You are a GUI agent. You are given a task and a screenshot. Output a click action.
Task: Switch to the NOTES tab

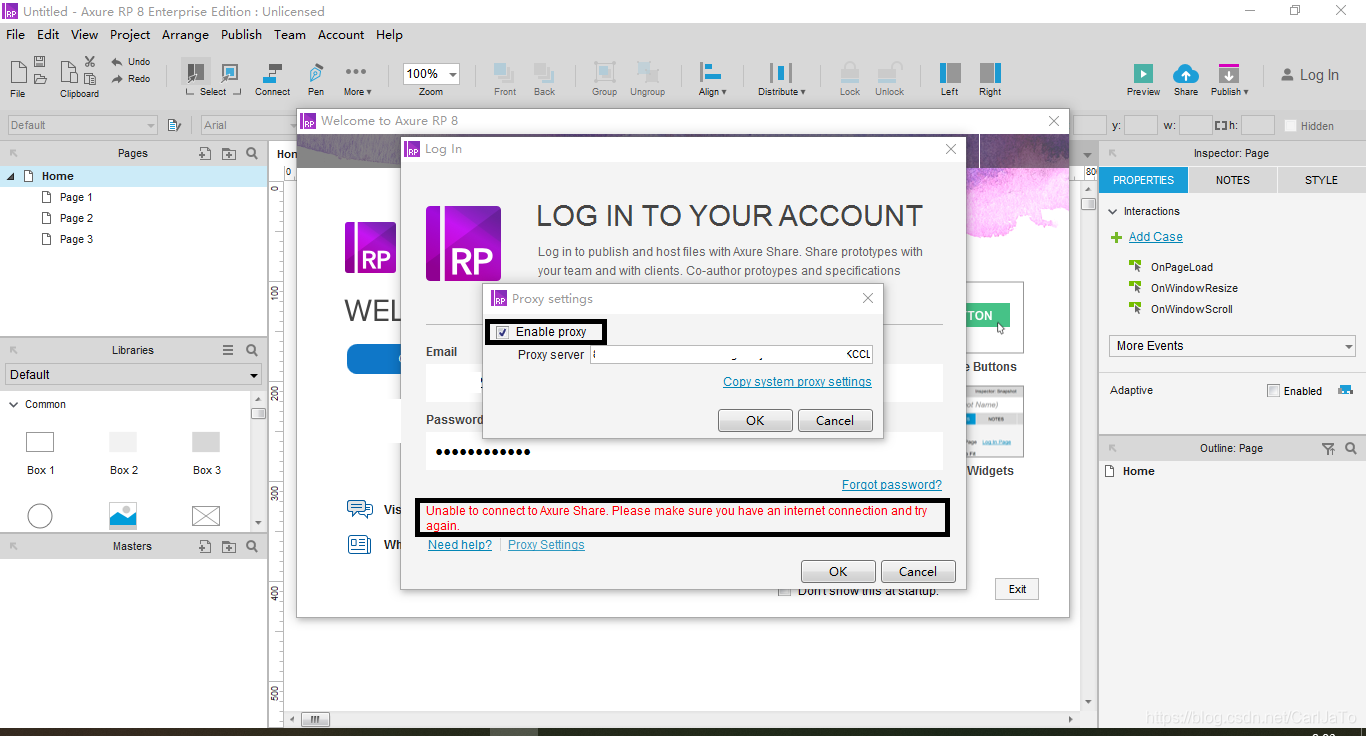[1232, 180]
